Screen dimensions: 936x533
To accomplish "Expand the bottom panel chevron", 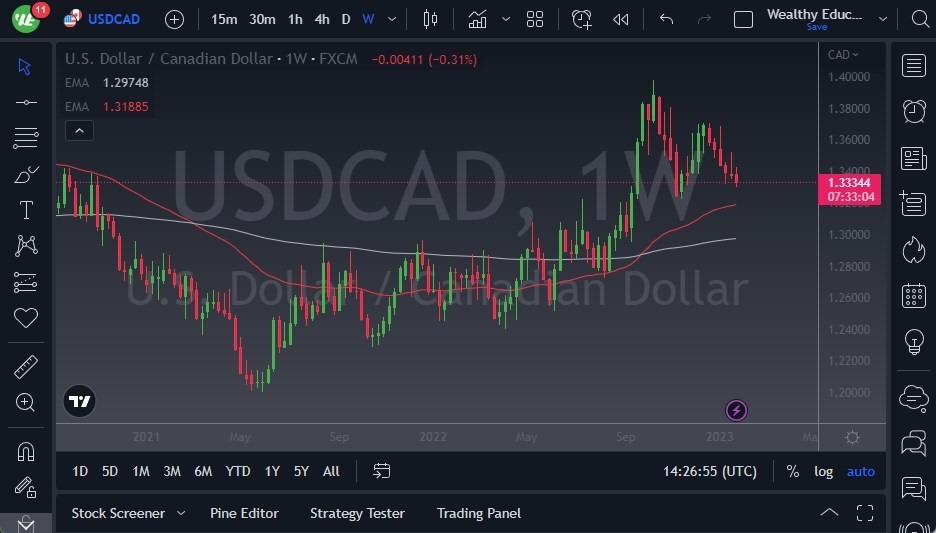I will click(829, 513).
